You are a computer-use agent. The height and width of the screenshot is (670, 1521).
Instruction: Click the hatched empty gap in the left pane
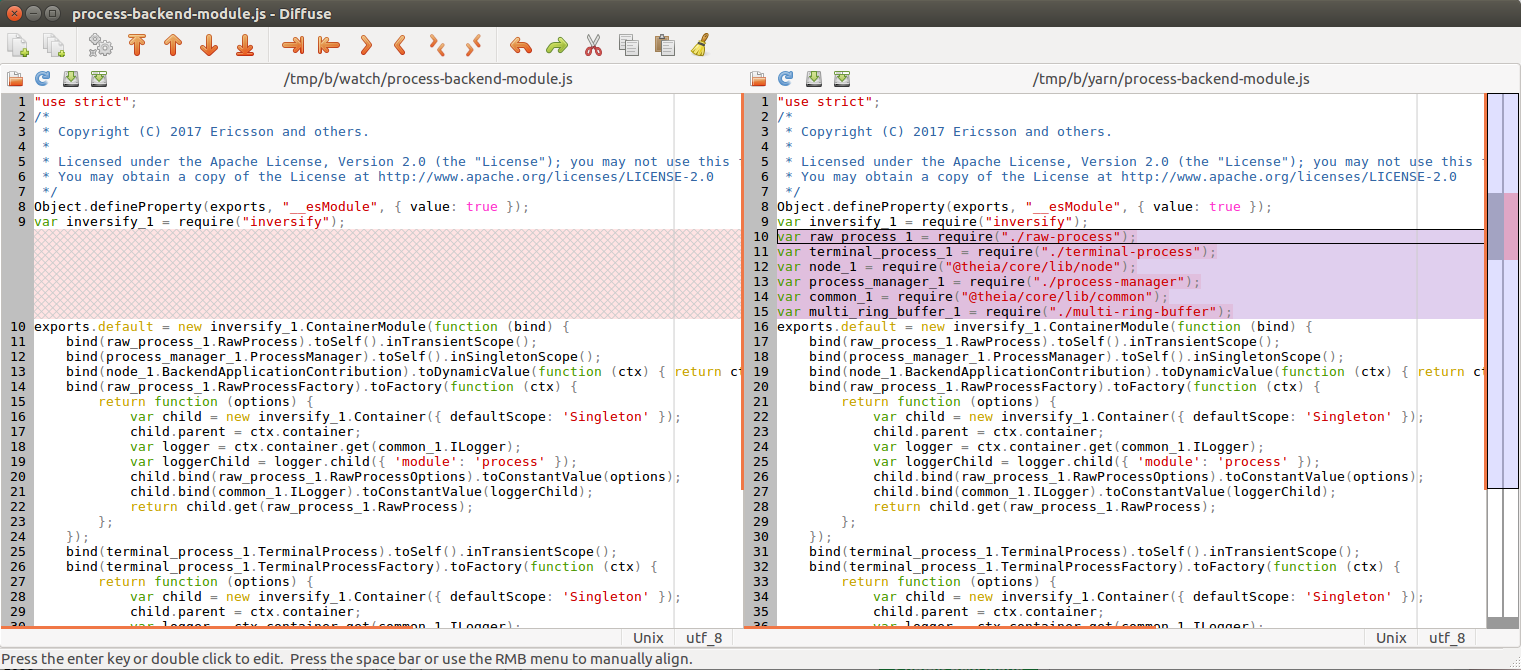pos(387,274)
